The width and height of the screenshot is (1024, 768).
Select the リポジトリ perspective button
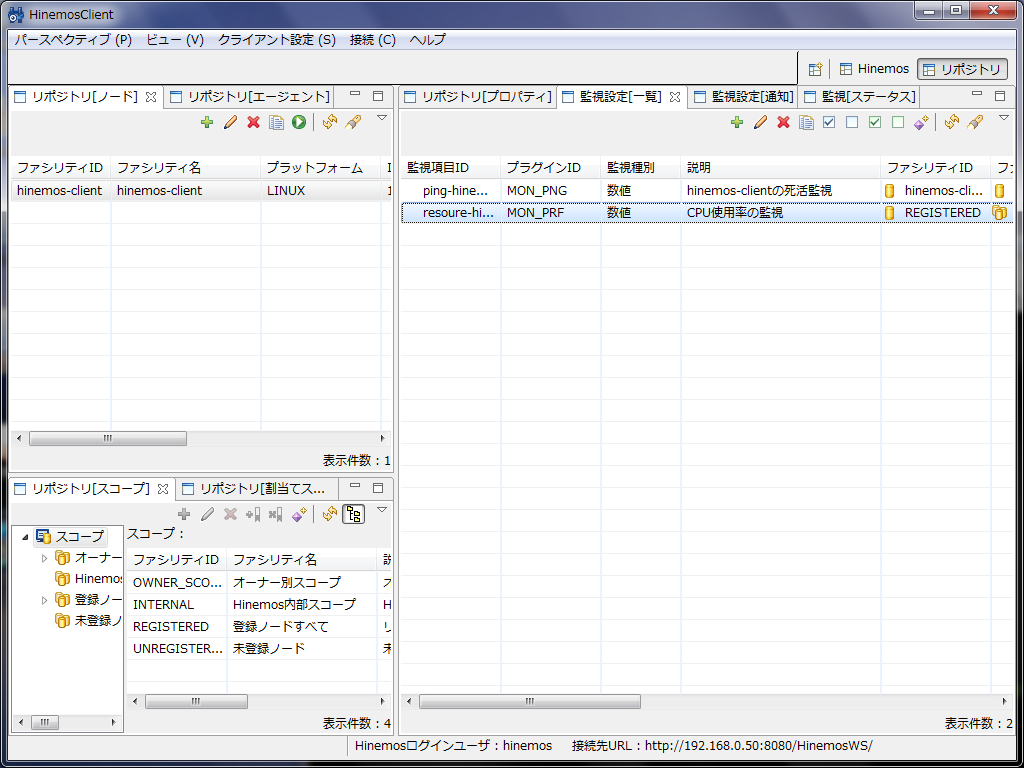coord(962,69)
